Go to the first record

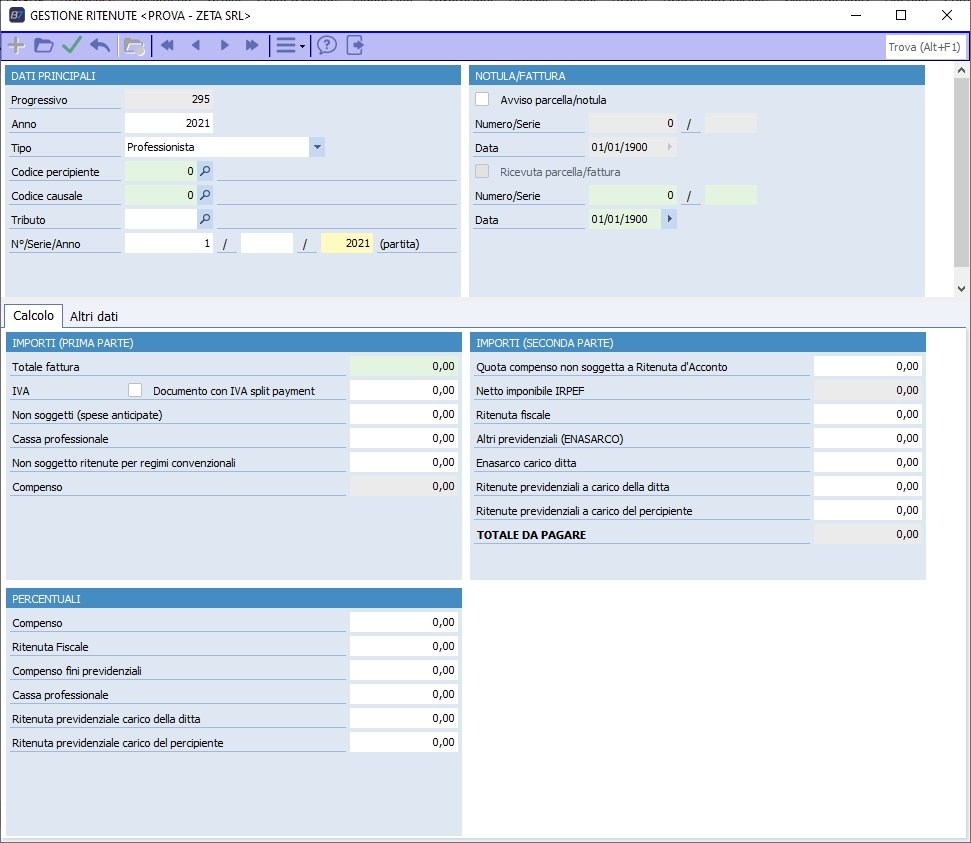tap(167, 45)
